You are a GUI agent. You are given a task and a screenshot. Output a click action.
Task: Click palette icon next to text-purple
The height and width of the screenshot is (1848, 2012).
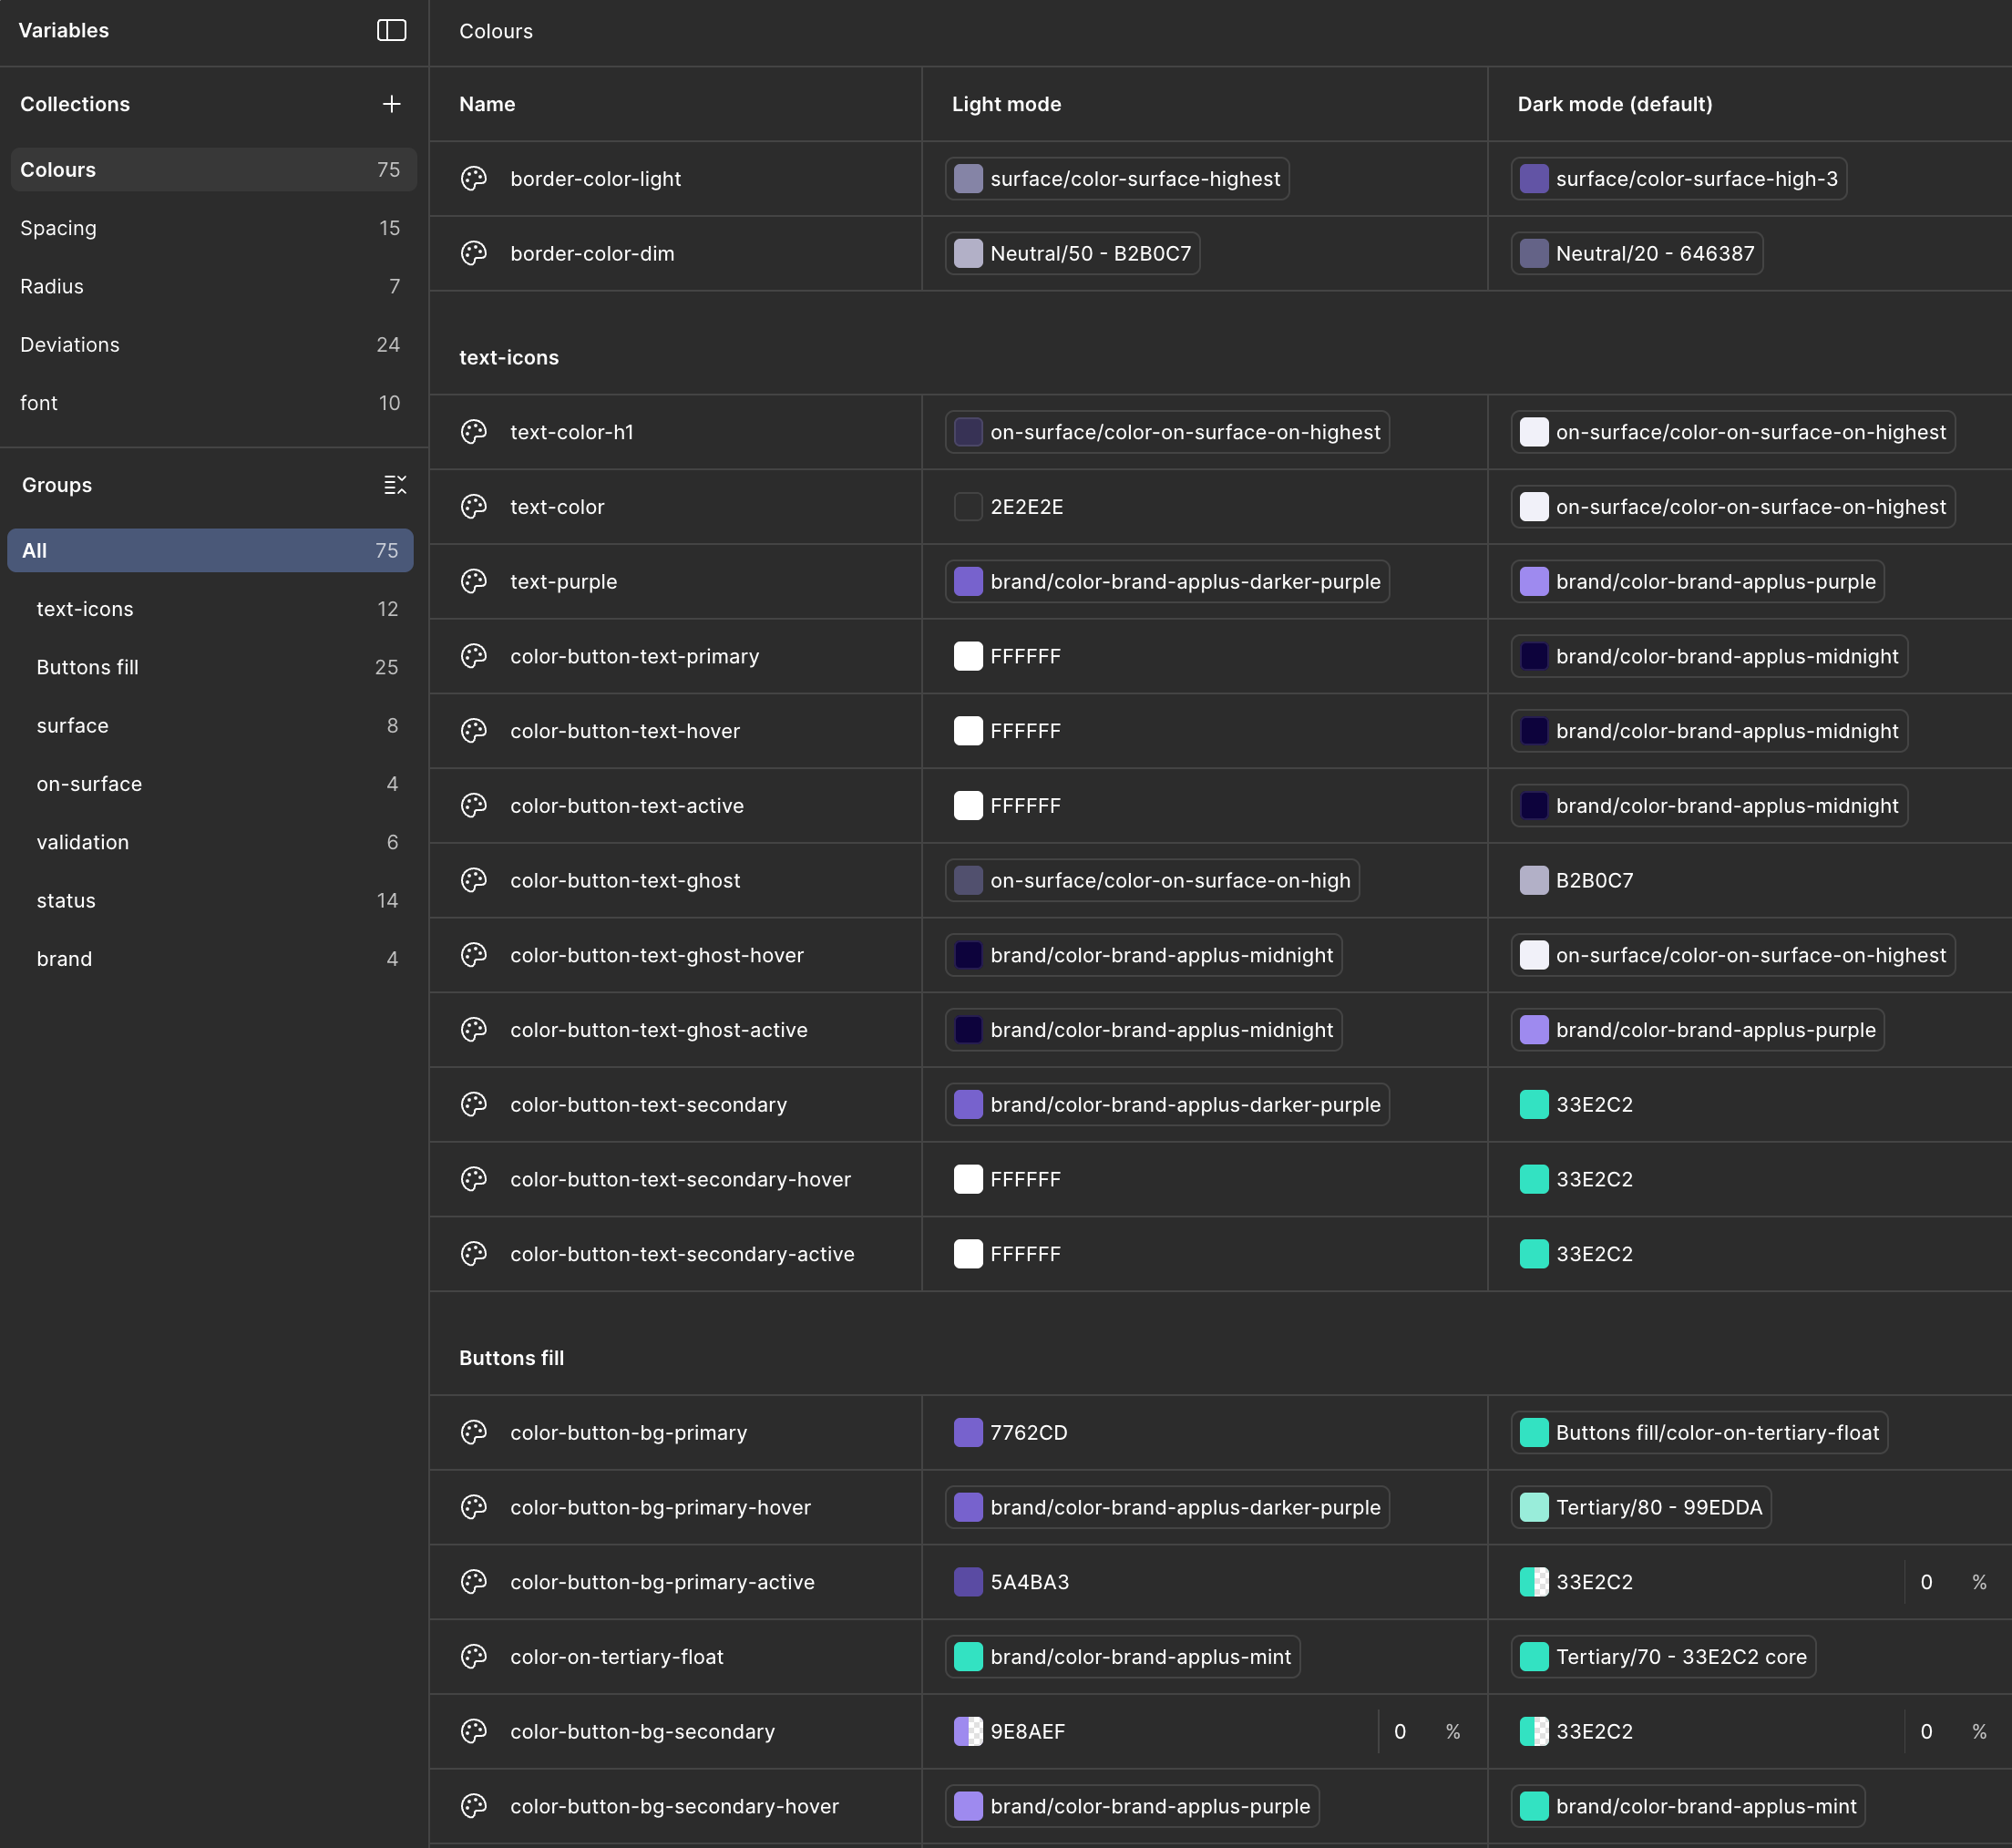click(x=474, y=582)
